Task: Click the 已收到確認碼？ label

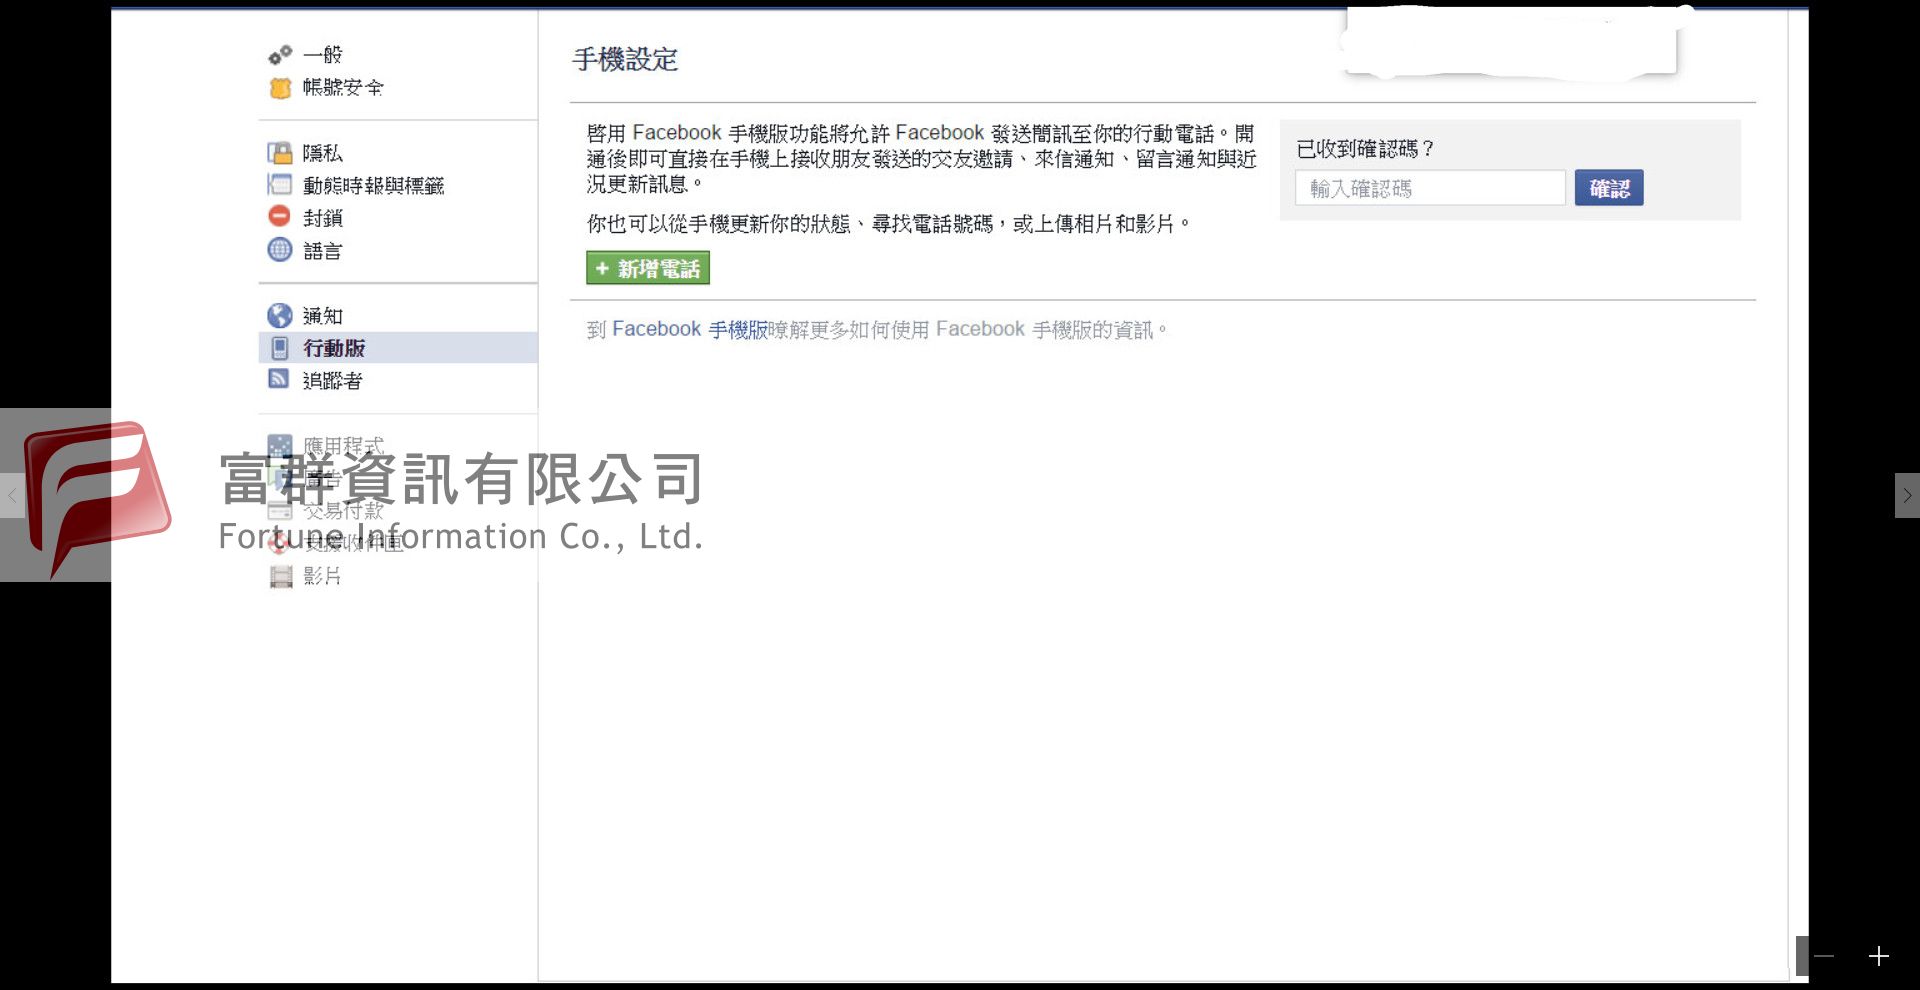Action: pyautogui.click(x=1365, y=149)
